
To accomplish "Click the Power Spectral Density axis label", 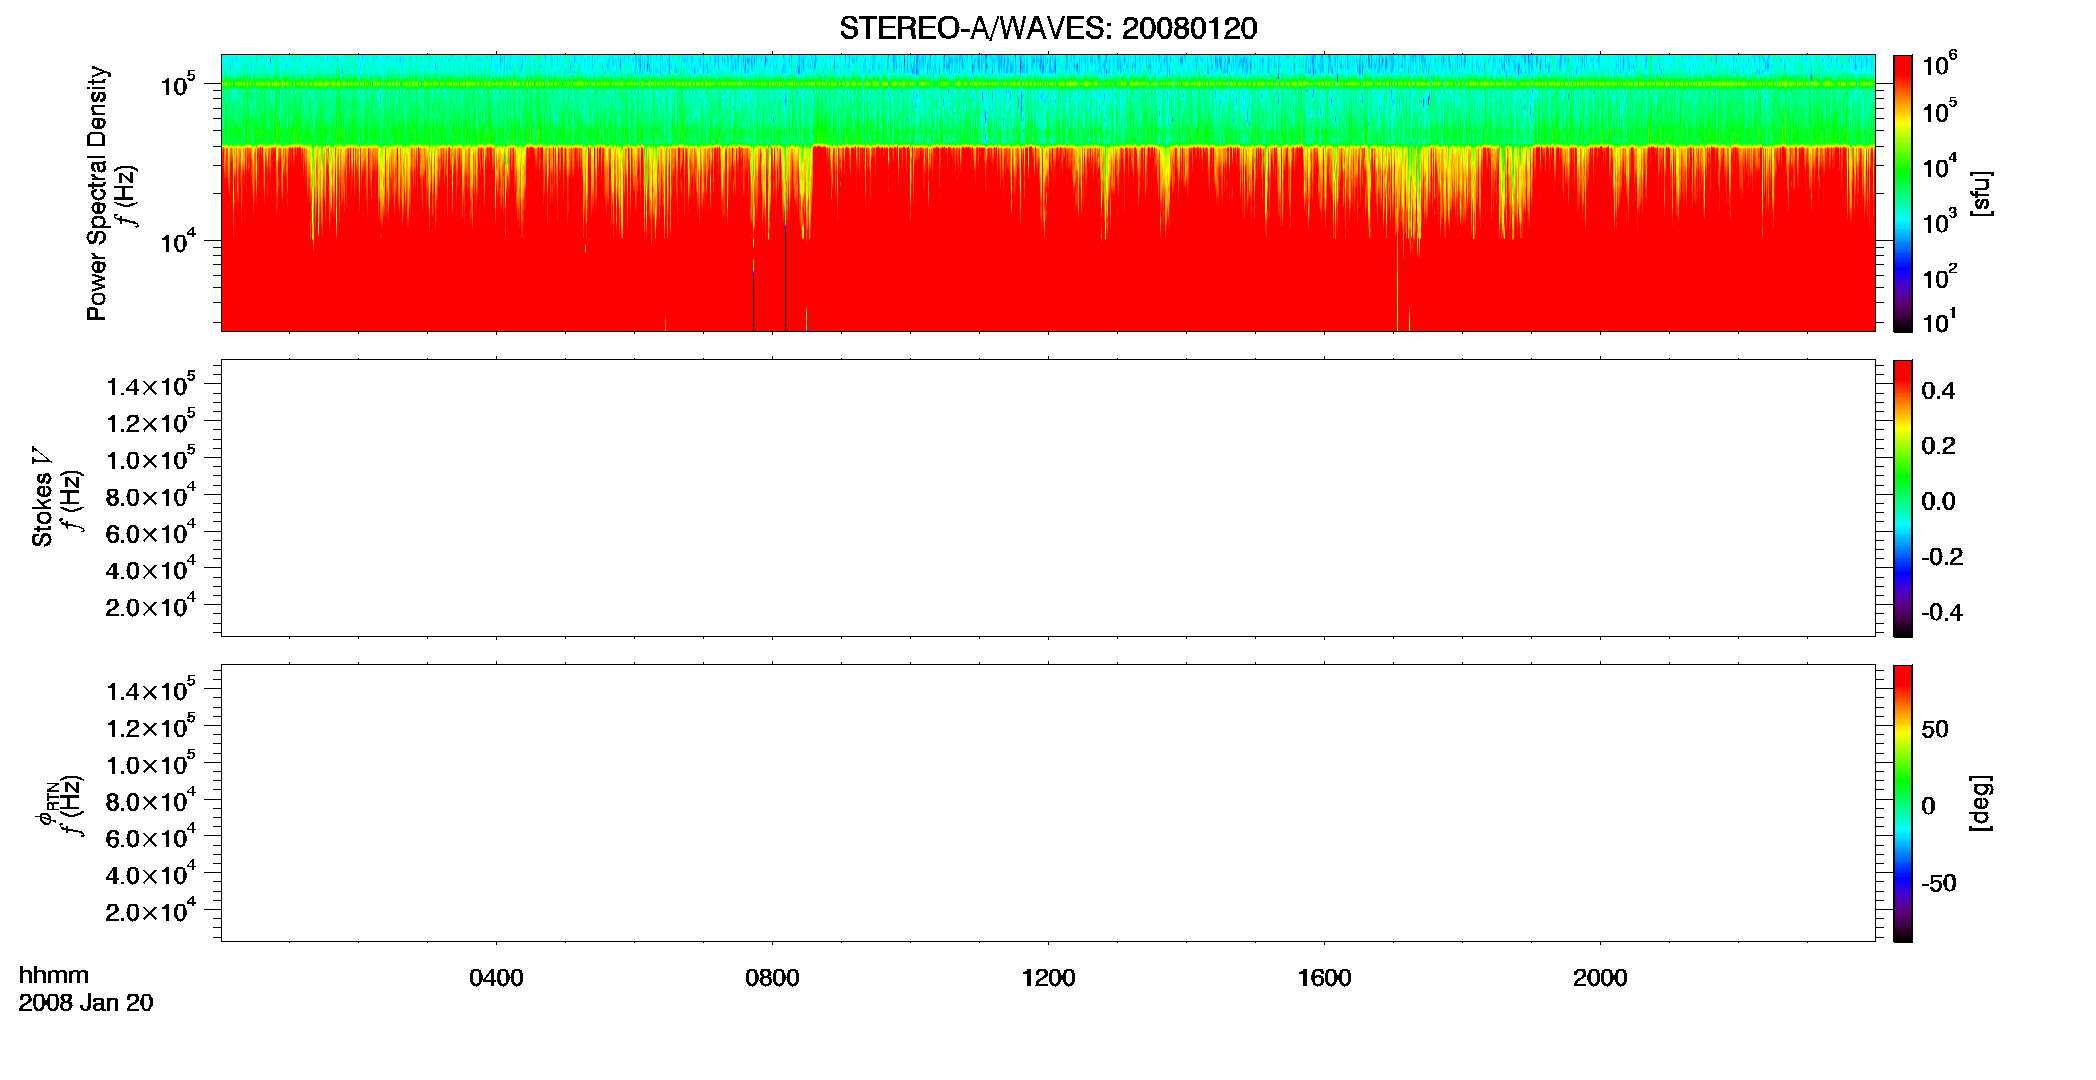I will tap(97, 193).
